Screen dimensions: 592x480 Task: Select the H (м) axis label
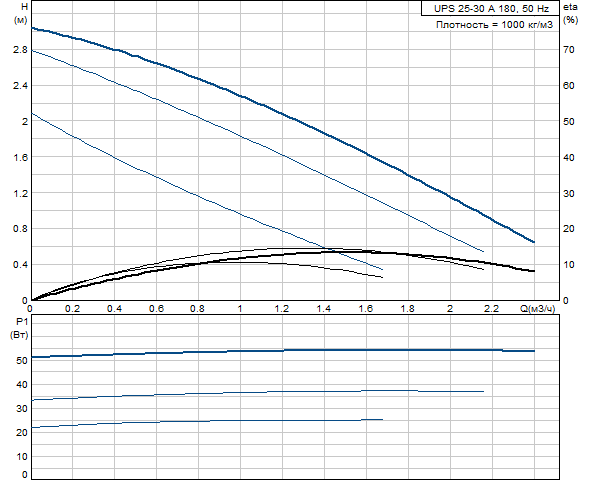click(21, 13)
